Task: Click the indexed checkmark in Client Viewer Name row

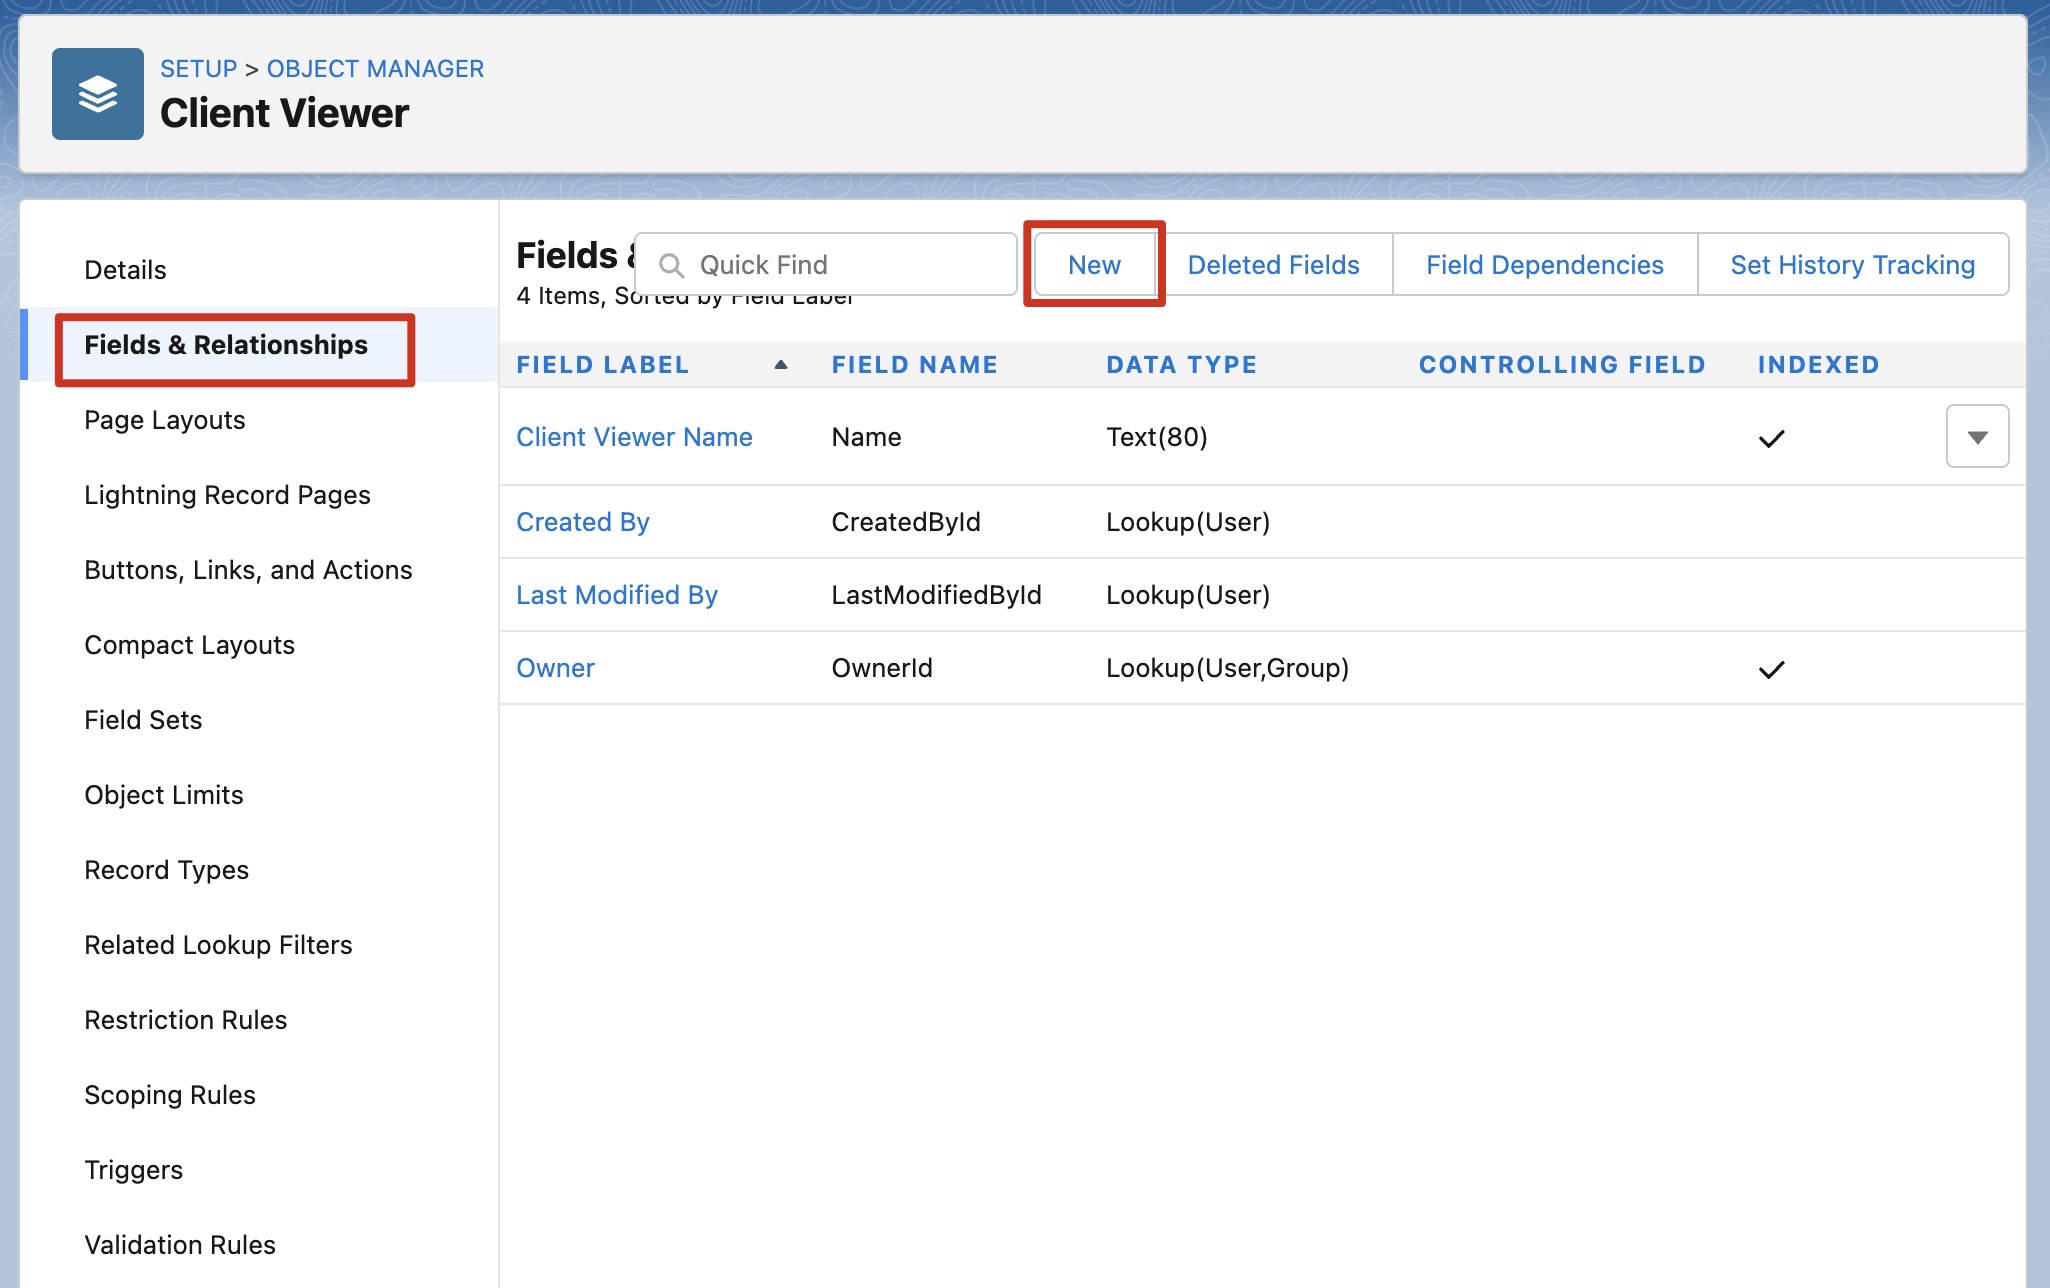Action: click(1771, 438)
